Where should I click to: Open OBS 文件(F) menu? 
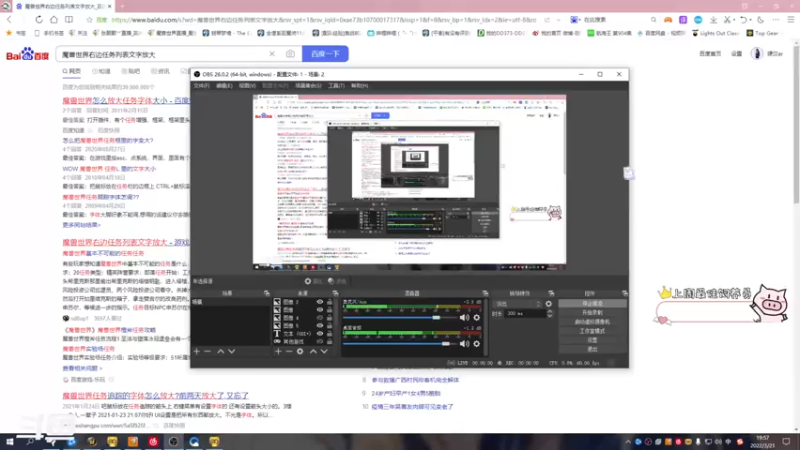click(202, 86)
